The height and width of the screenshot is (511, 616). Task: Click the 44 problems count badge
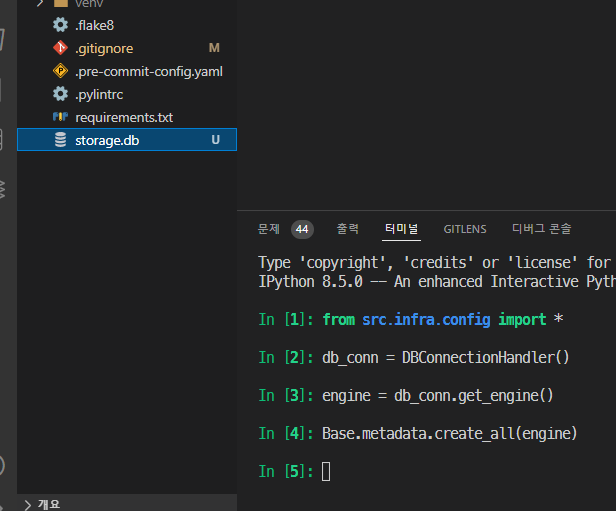pyautogui.click(x=302, y=229)
